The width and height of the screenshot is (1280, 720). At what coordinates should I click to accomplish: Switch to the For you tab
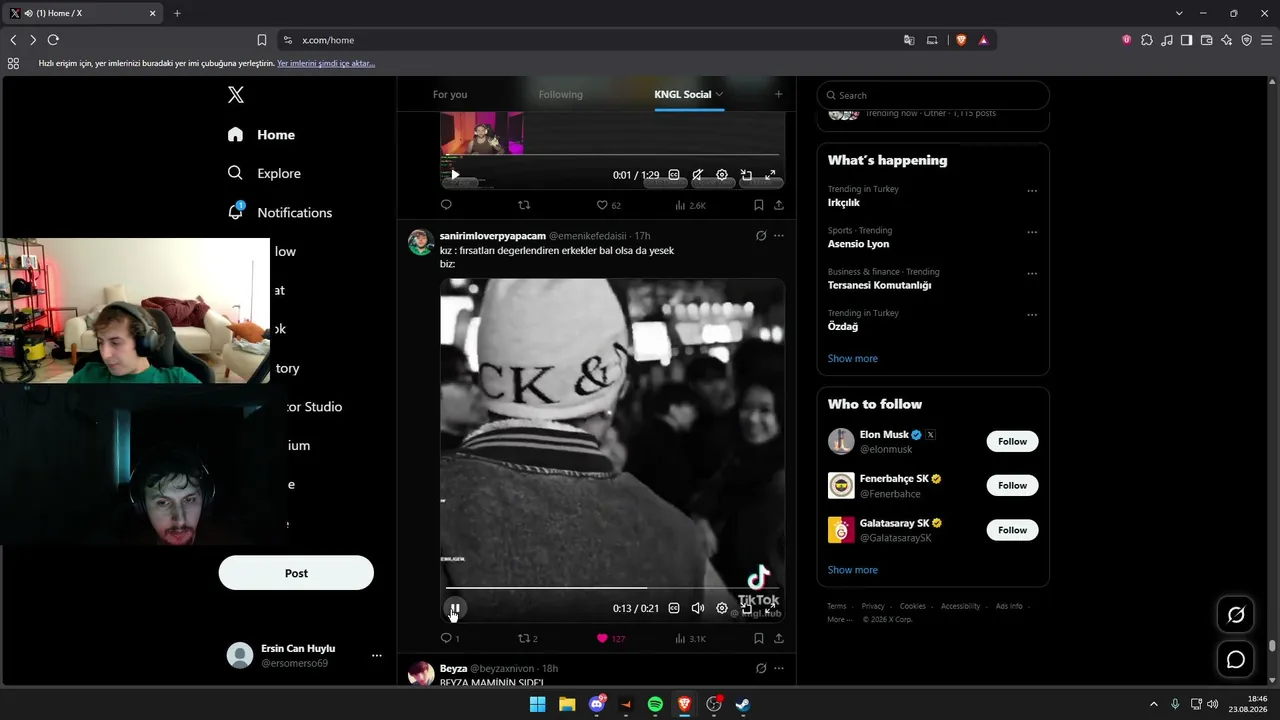pos(450,94)
